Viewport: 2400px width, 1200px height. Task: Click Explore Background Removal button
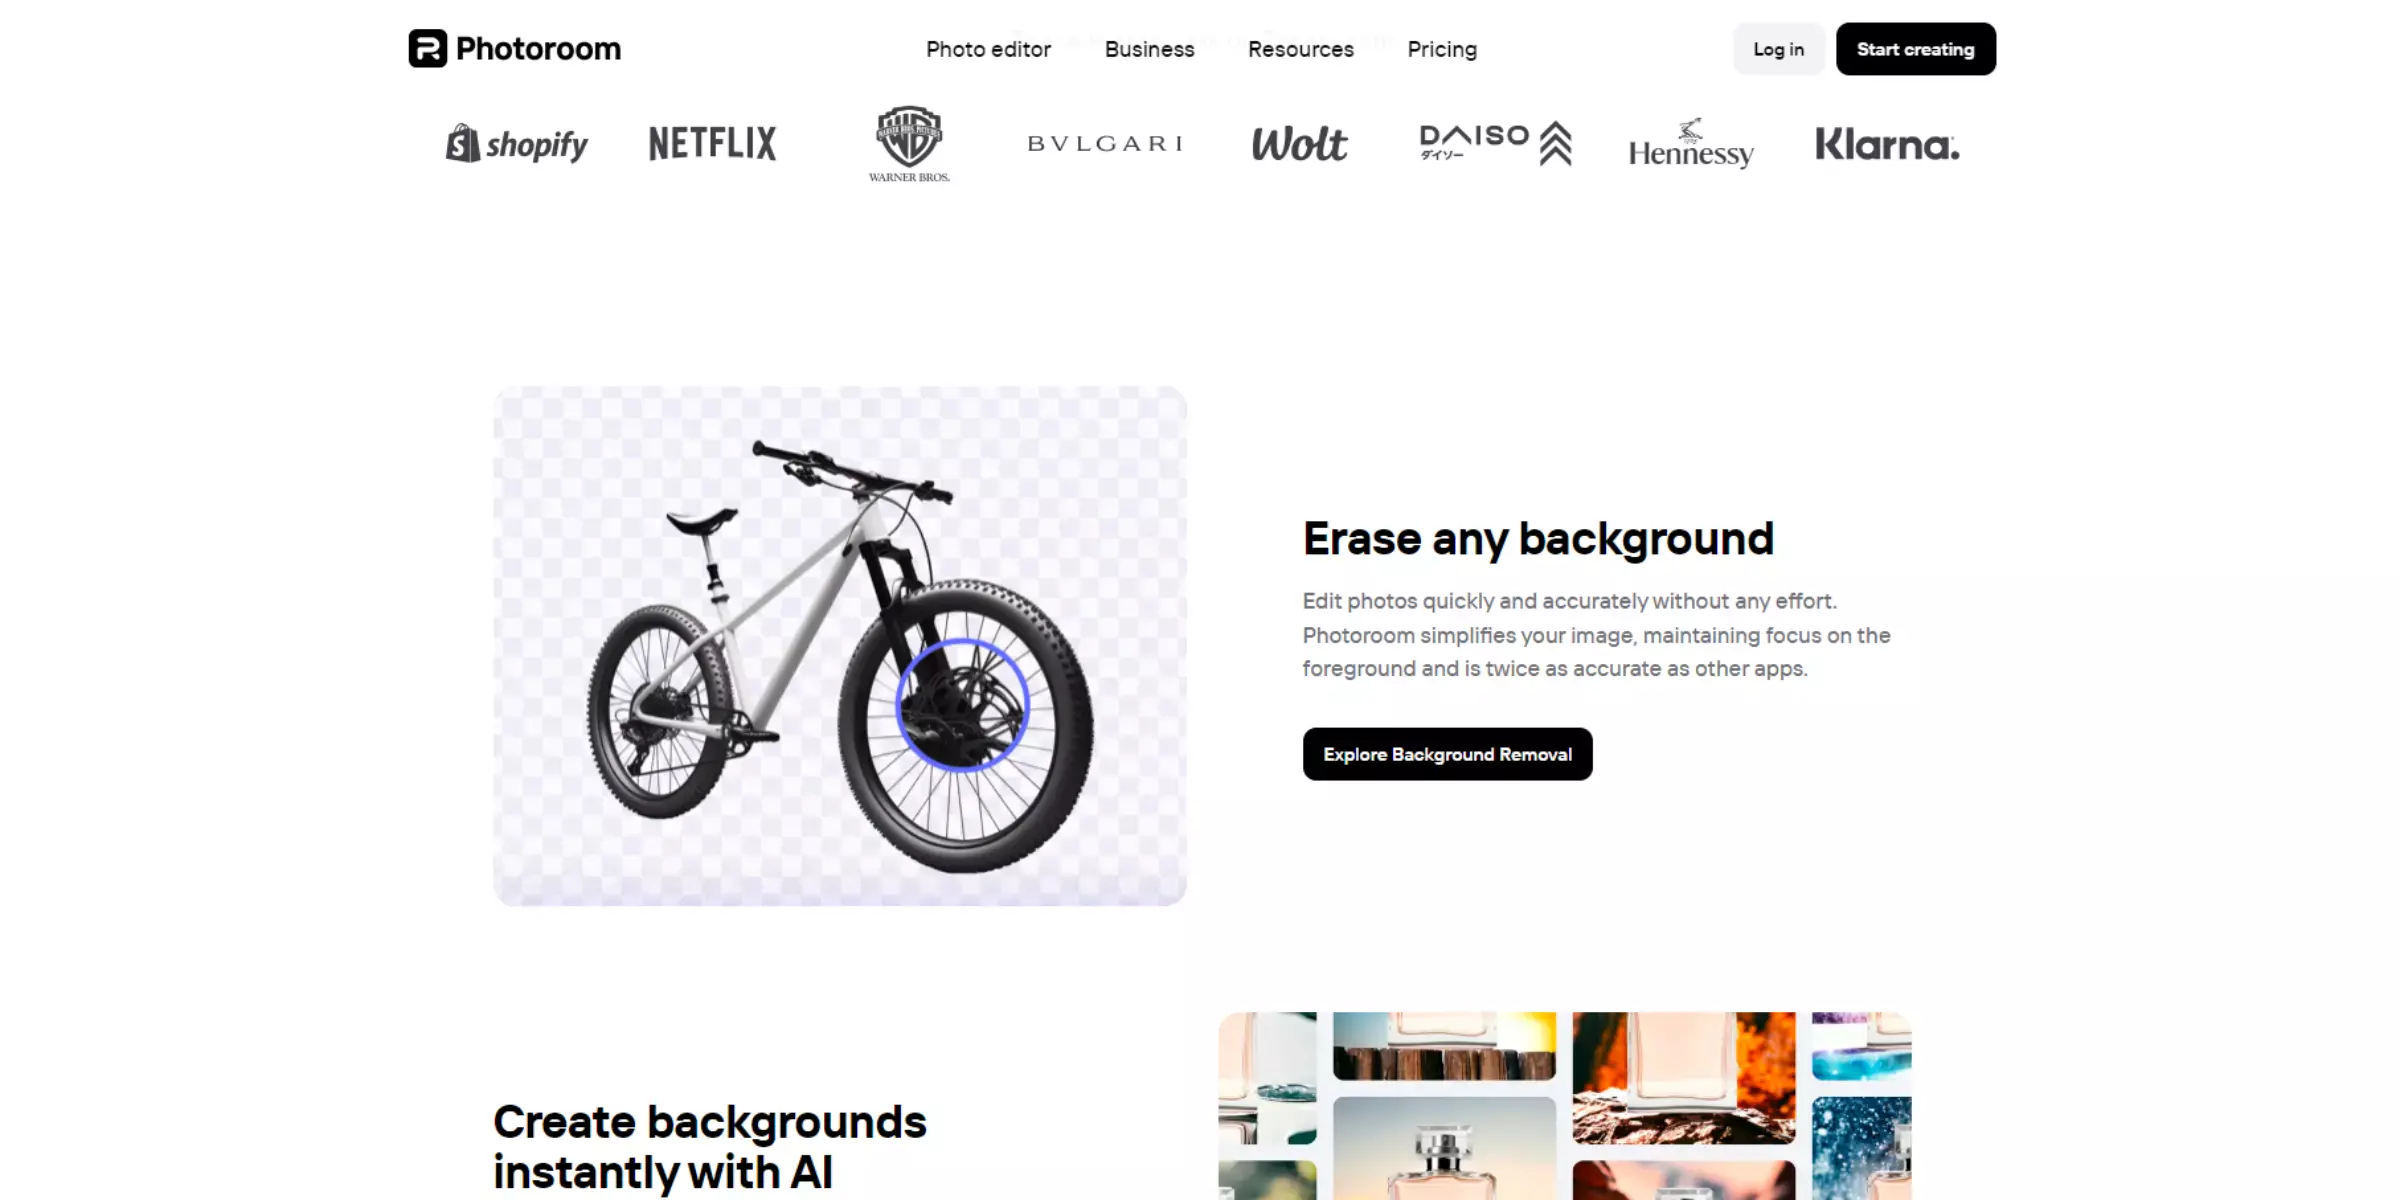coord(1446,753)
